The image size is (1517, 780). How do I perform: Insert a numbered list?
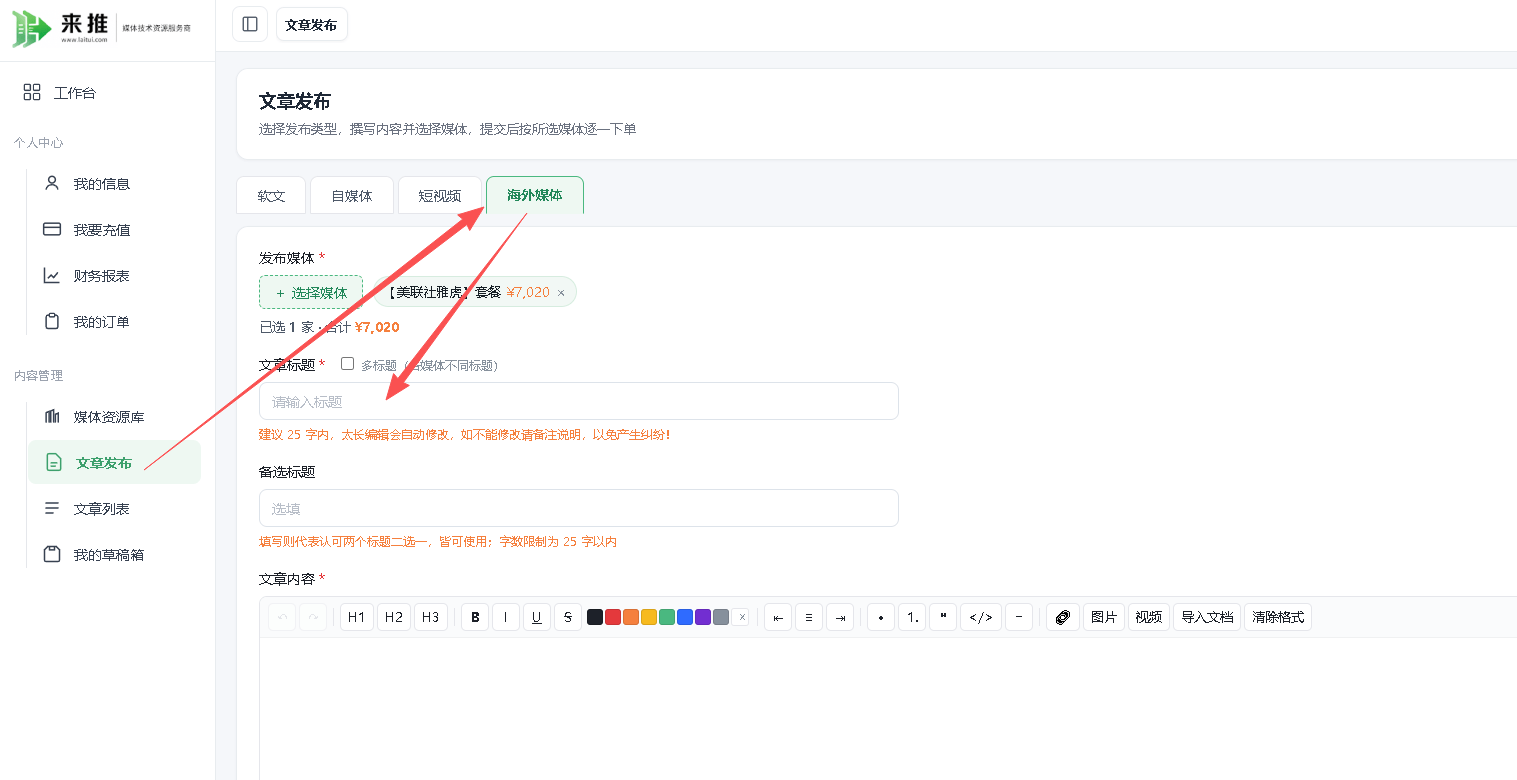[912, 617]
